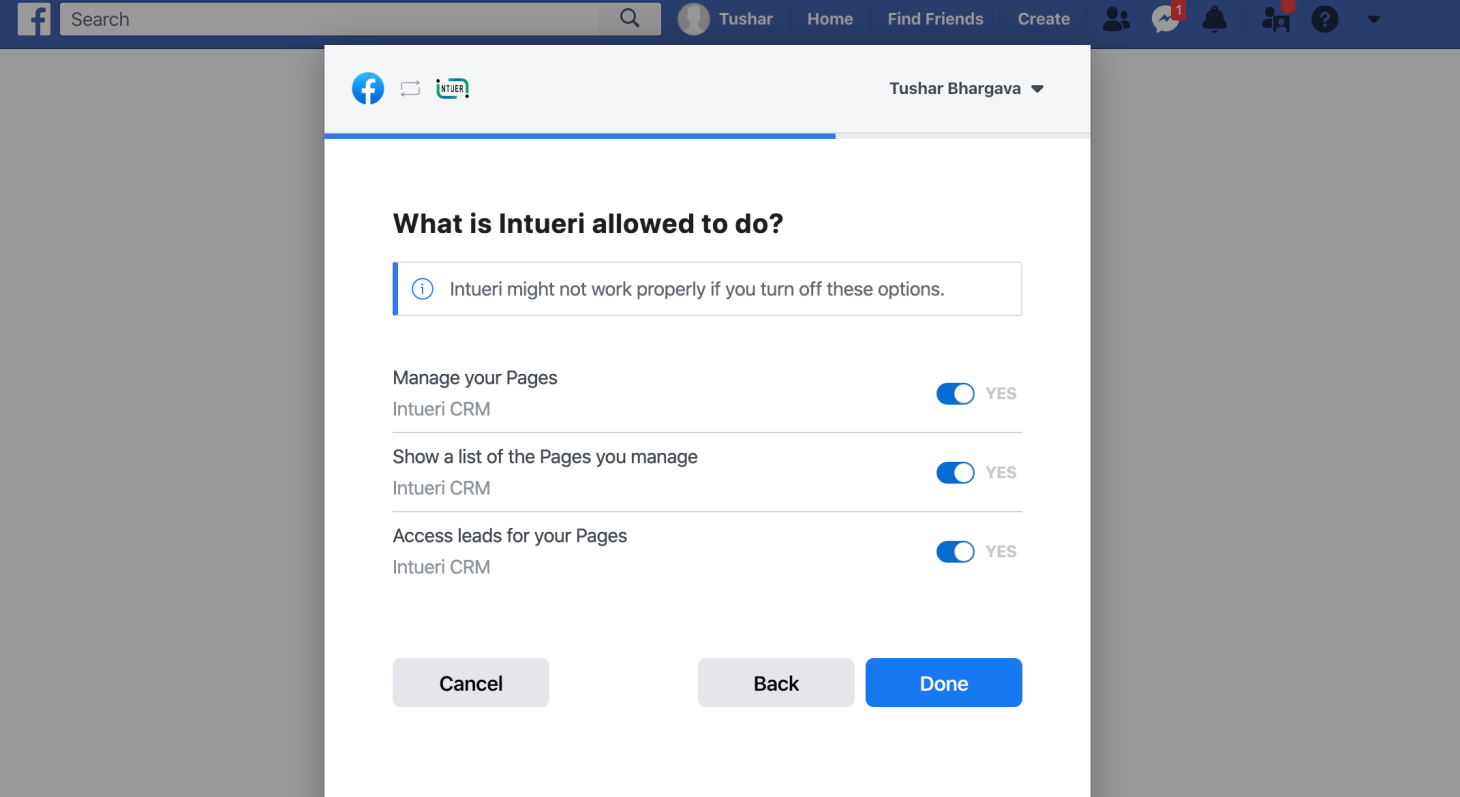The width and height of the screenshot is (1460, 797).
Task: Open Tushar's profile avatar
Action: point(693,19)
